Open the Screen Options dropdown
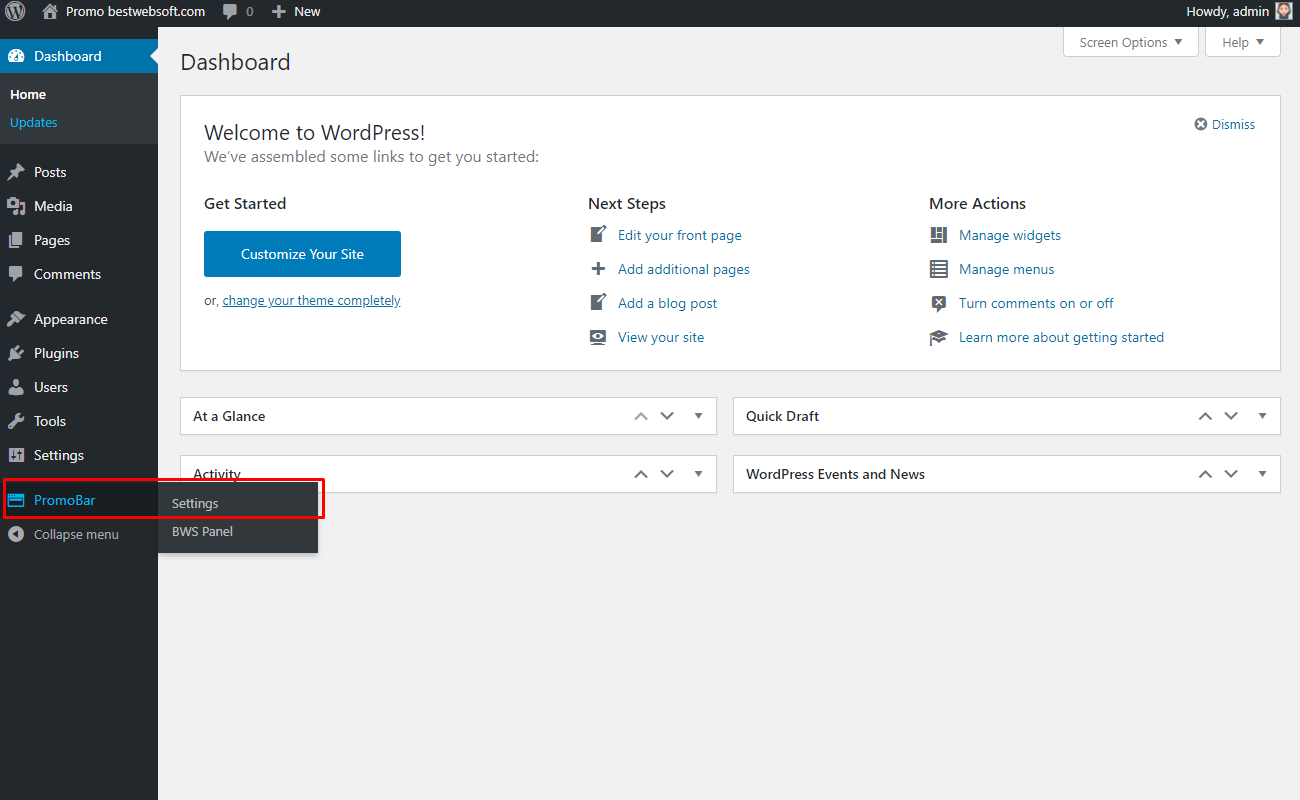 (1131, 42)
